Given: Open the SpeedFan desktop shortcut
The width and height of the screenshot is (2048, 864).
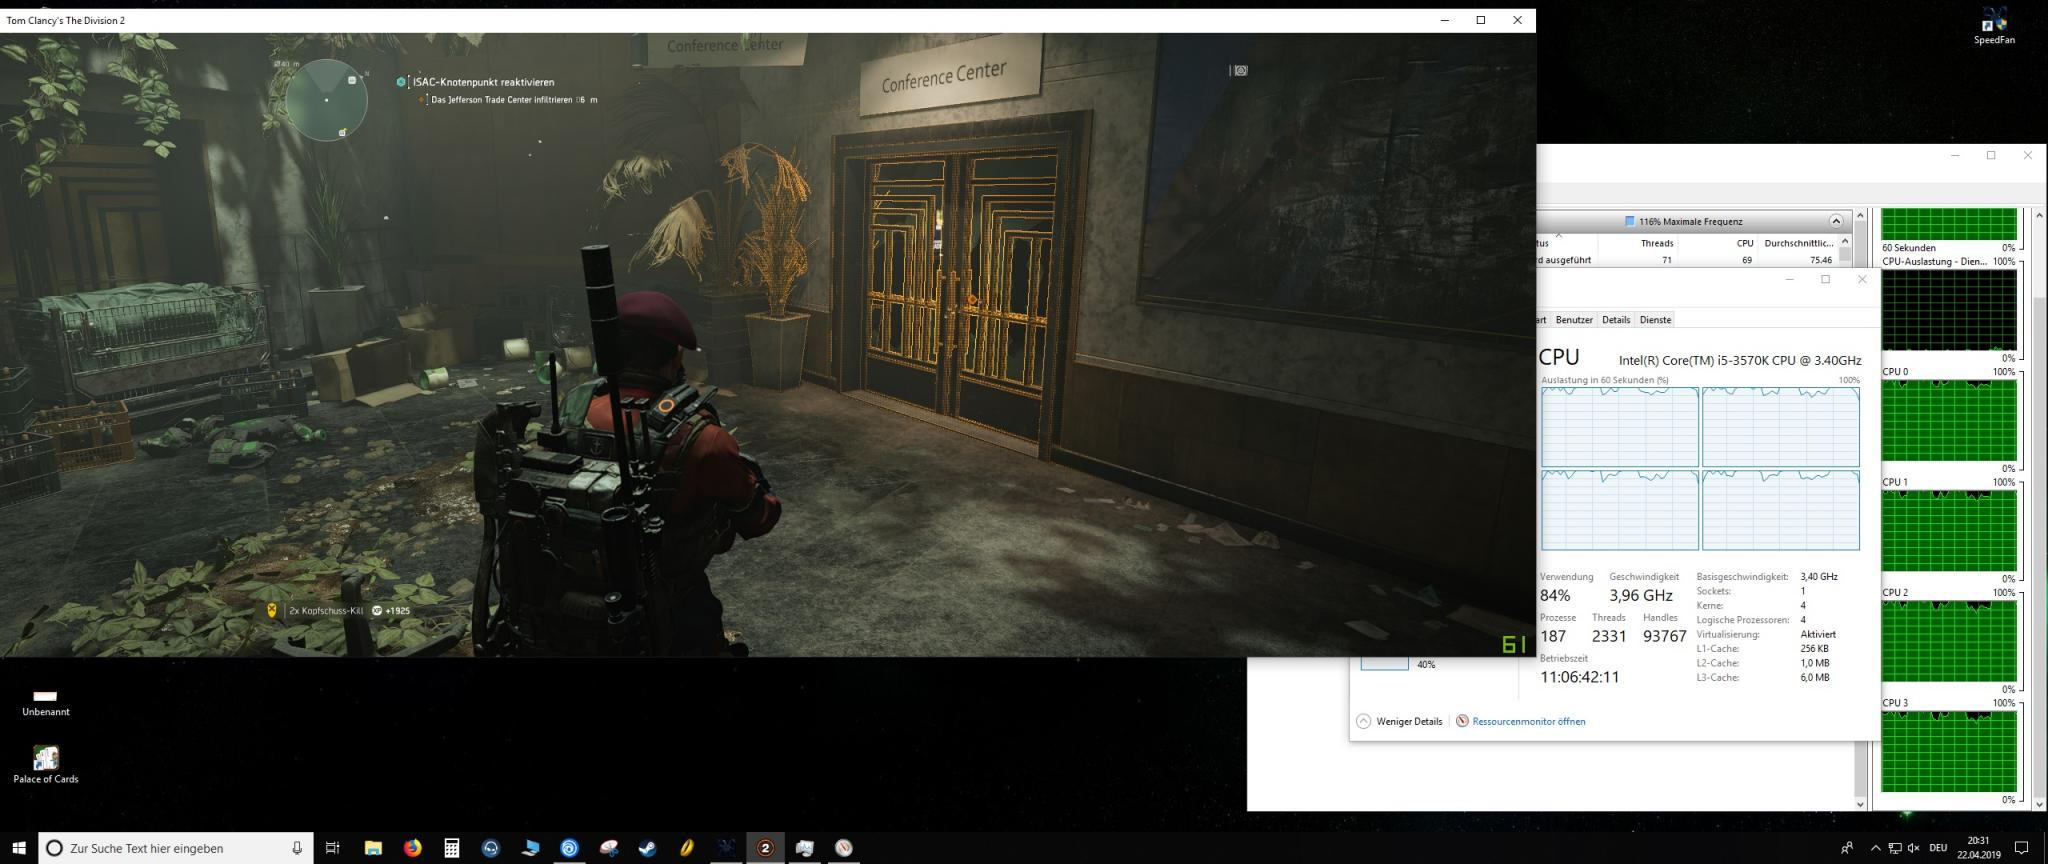Looking at the screenshot, I should [x=1994, y=26].
